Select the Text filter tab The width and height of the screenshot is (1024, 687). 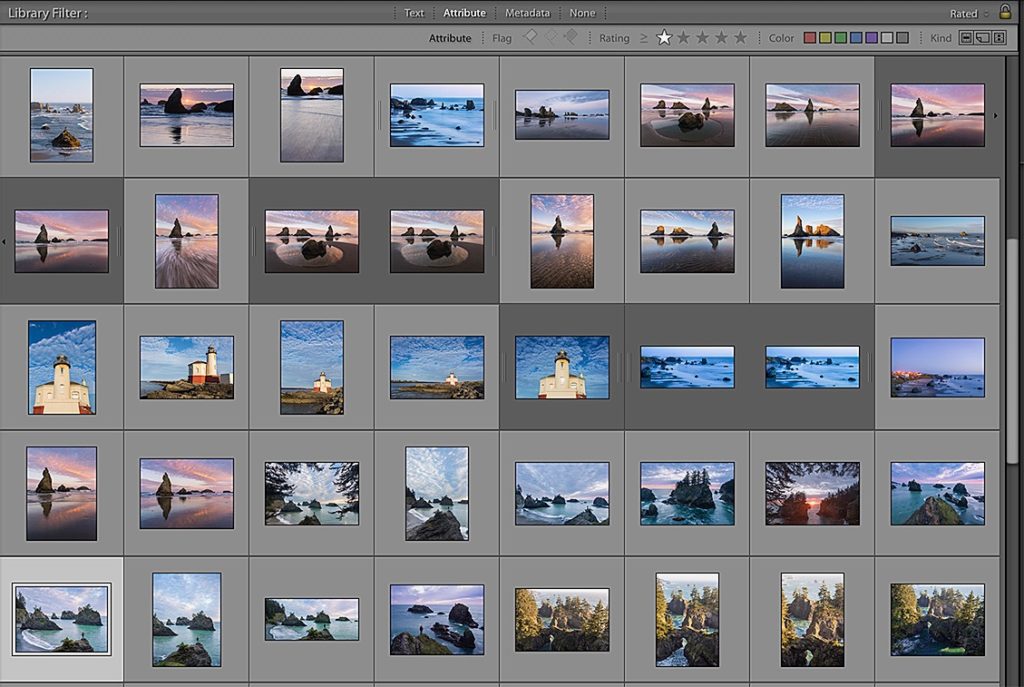(x=413, y=13)
